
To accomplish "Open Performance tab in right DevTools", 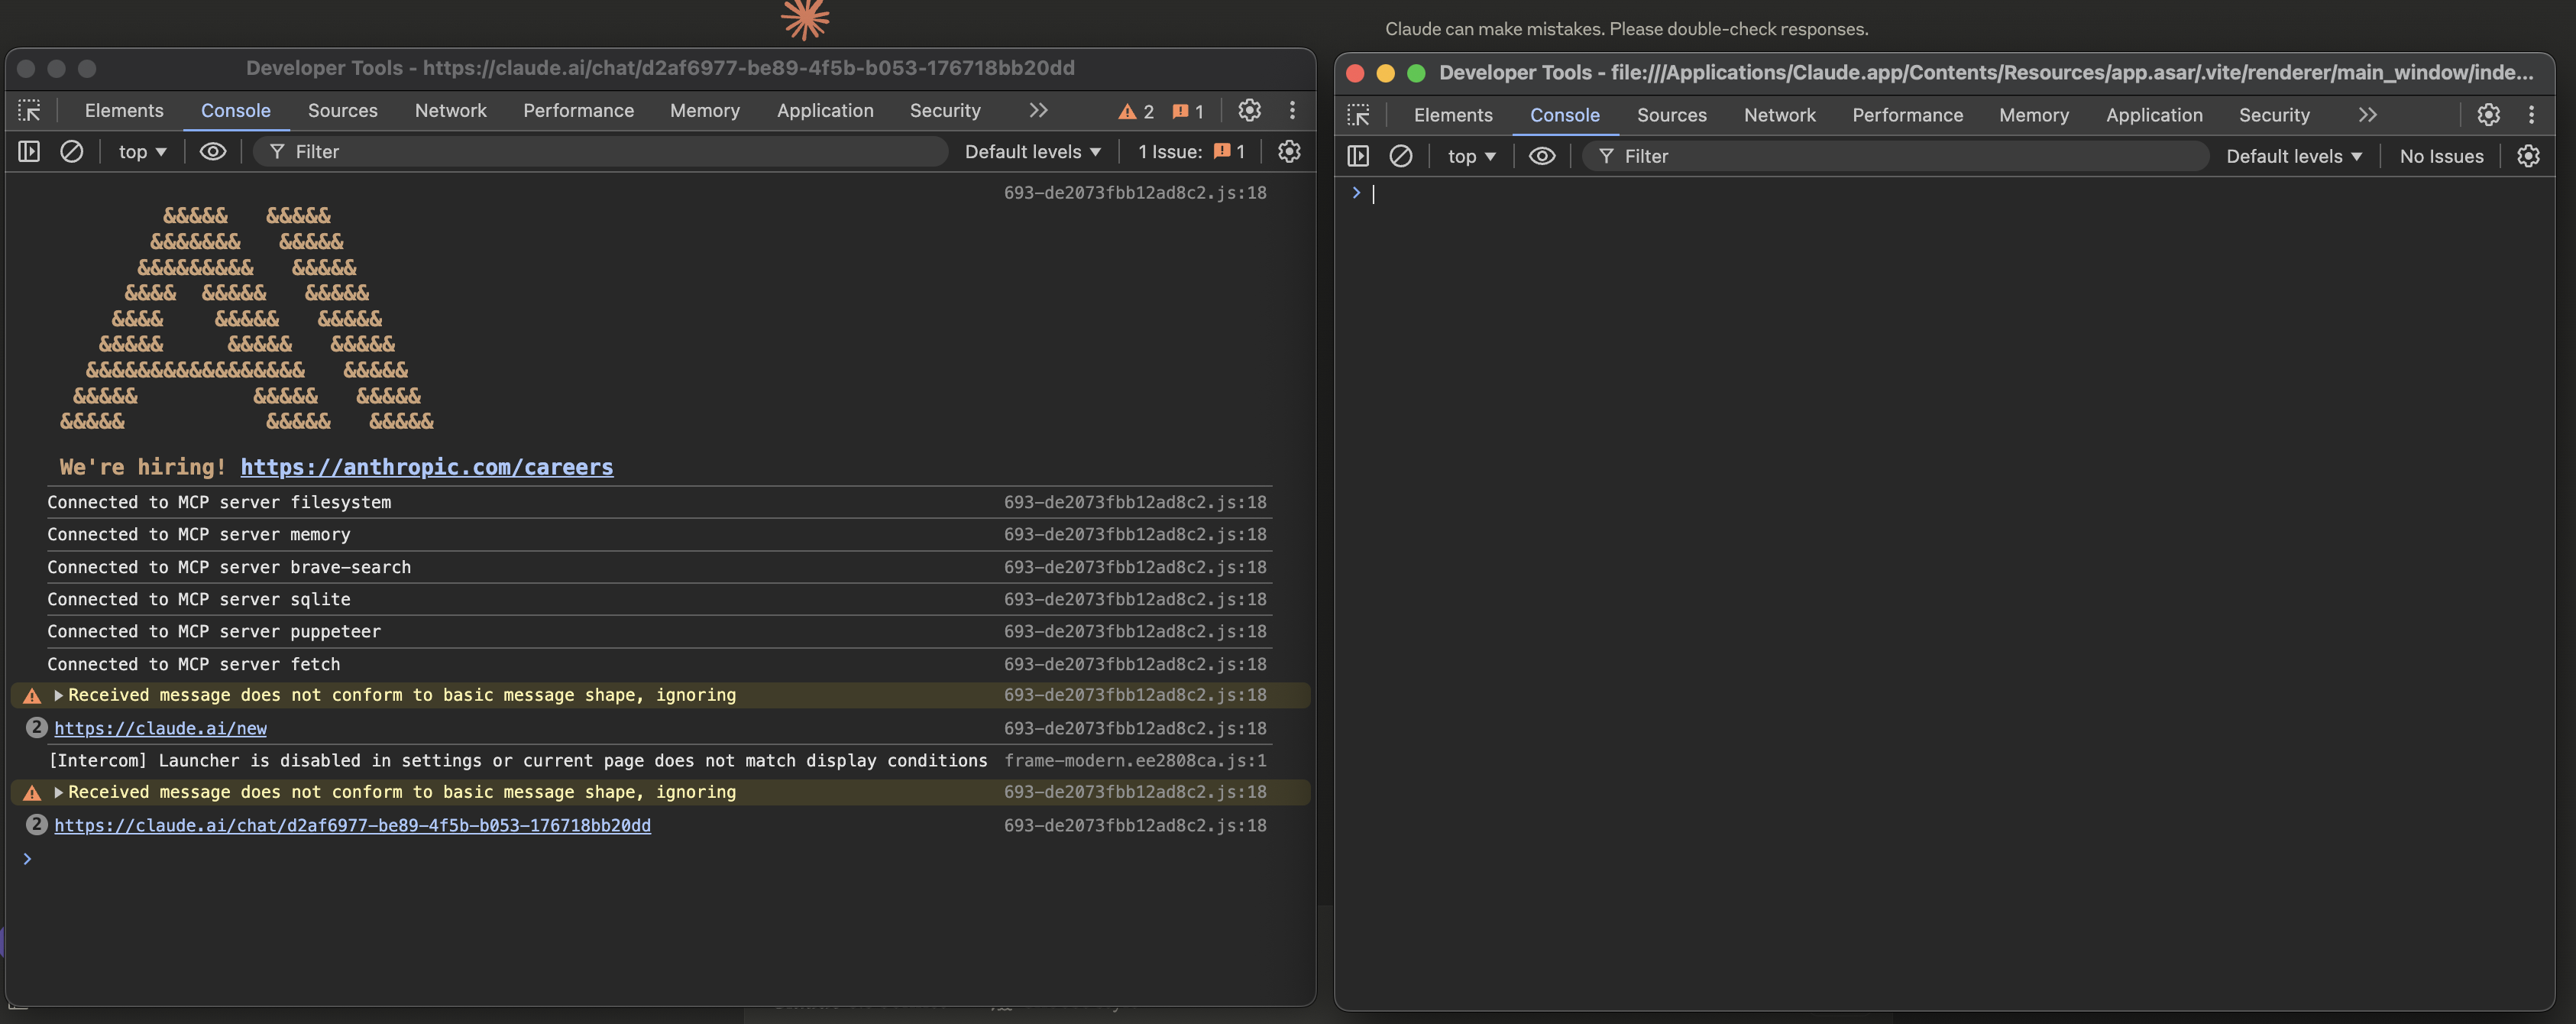I will 1907,115.
